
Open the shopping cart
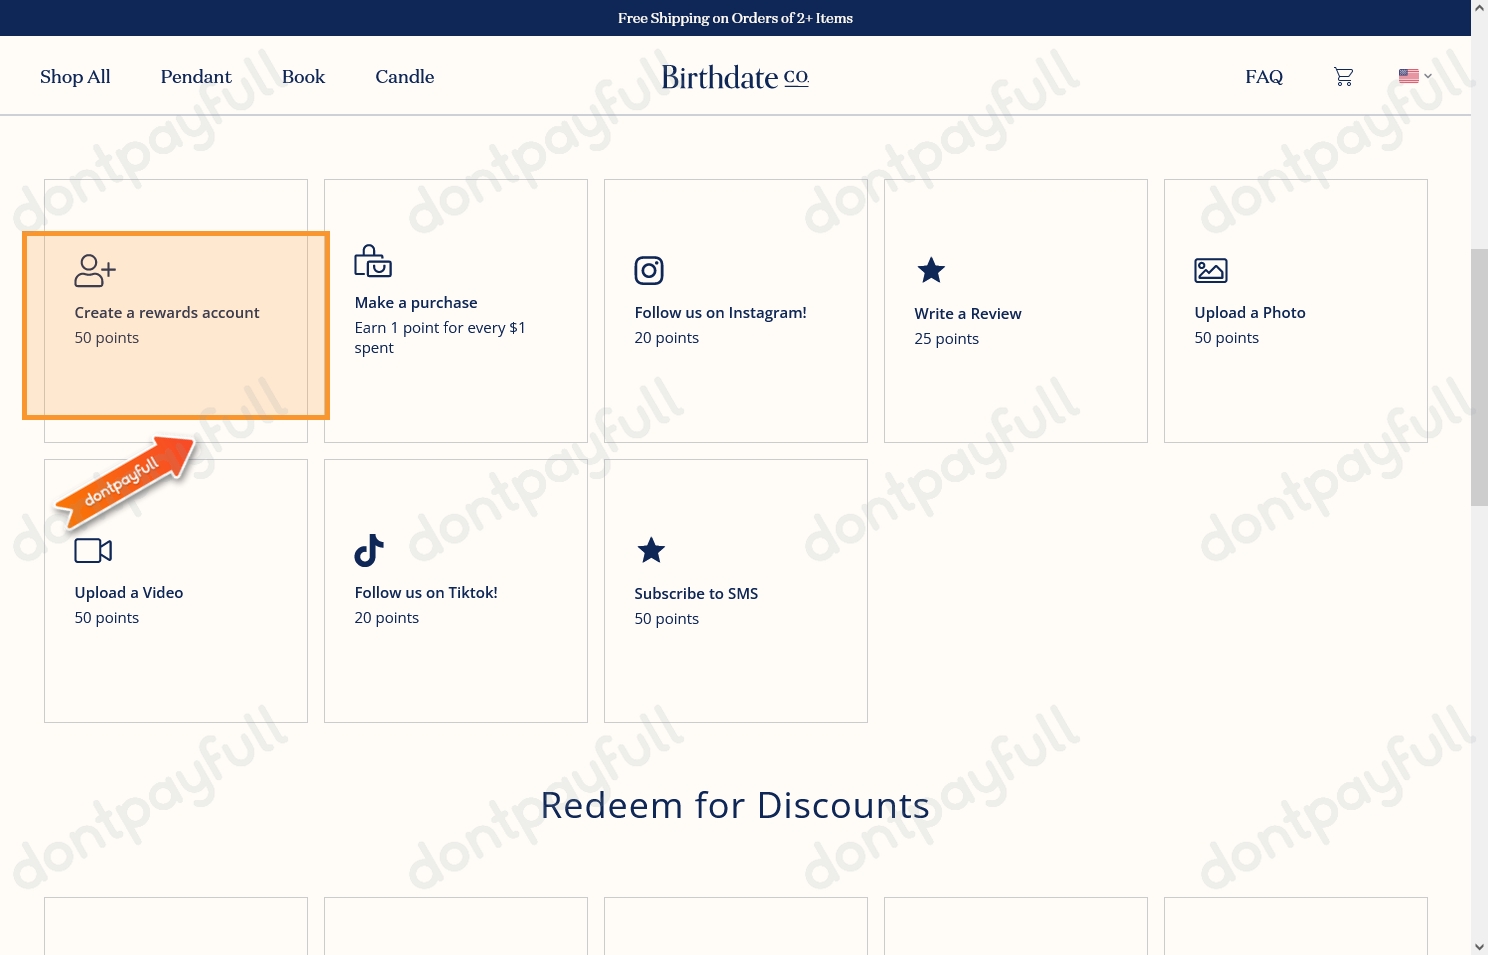[1343, 76]
